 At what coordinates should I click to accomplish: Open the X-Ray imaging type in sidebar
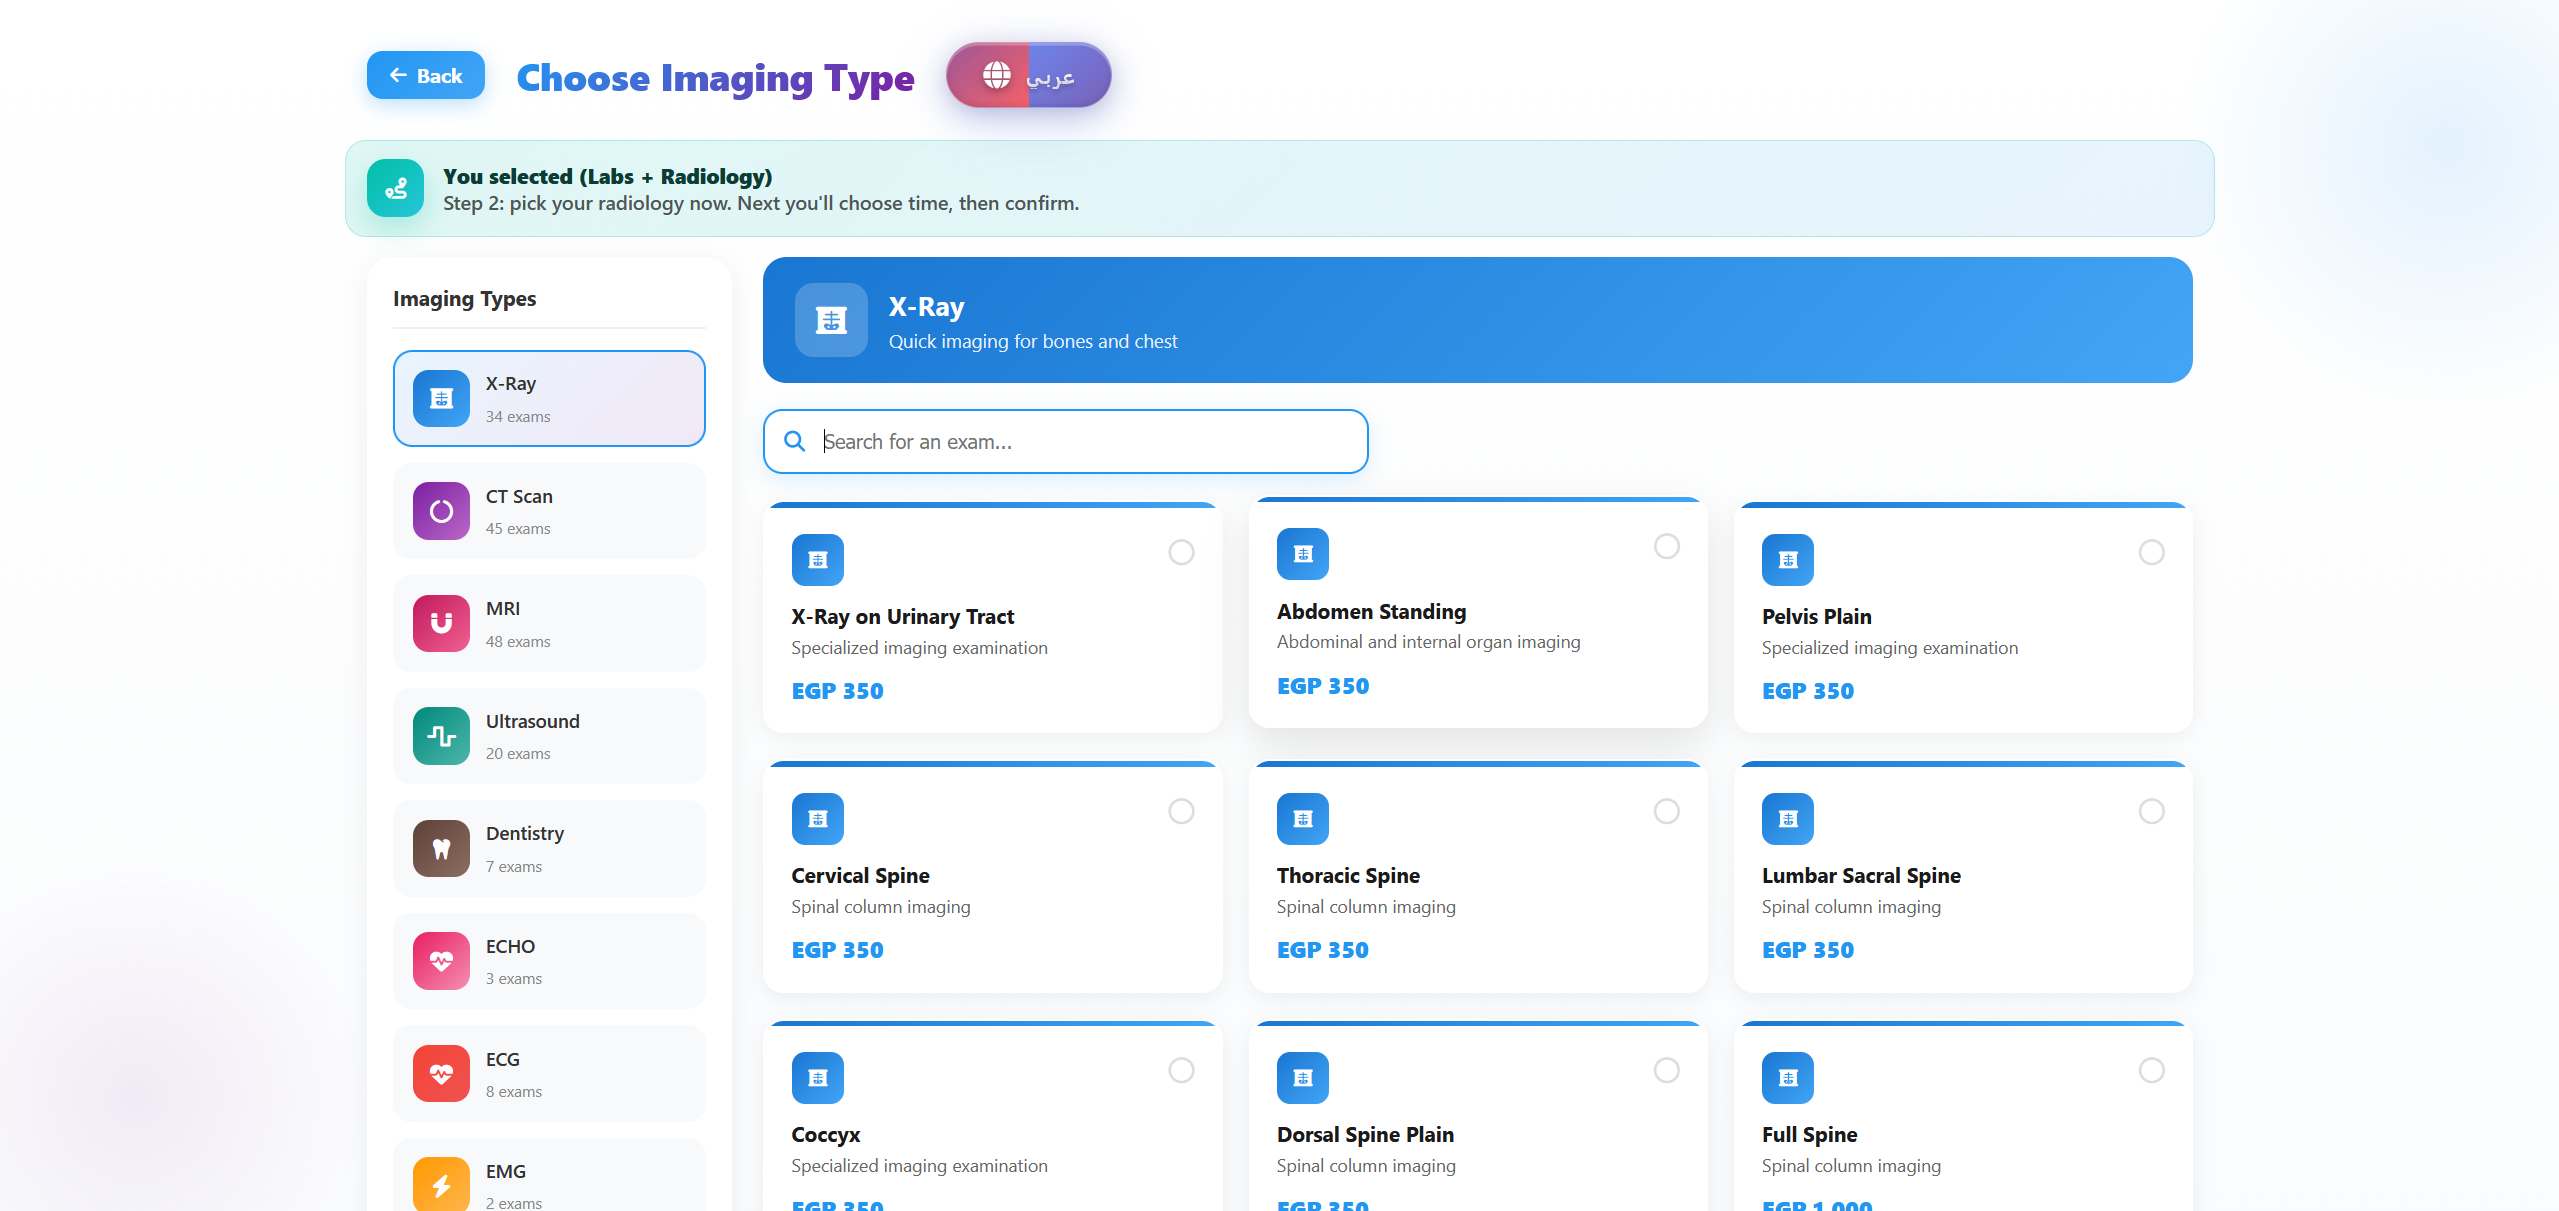coord(549,398)
